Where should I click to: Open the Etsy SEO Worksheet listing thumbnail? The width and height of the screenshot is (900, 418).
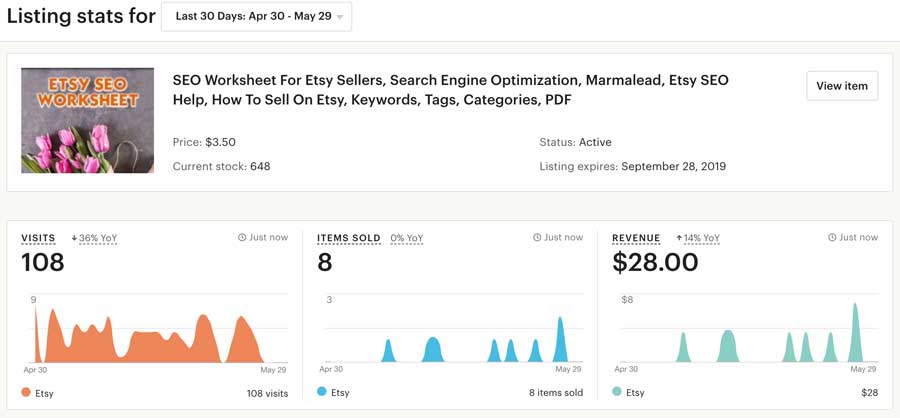click(x=87, y=121)
